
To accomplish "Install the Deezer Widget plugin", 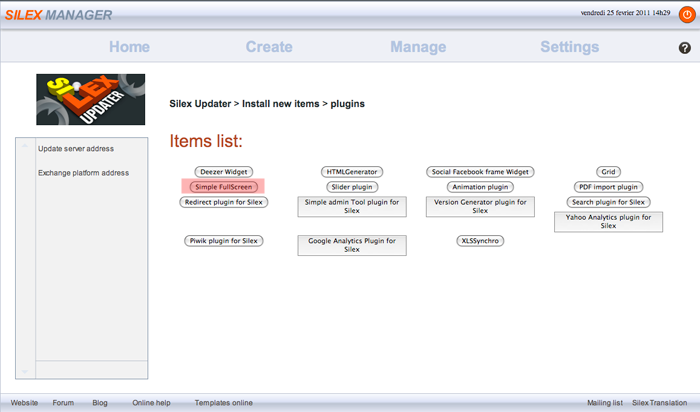I will coord(224,172).
